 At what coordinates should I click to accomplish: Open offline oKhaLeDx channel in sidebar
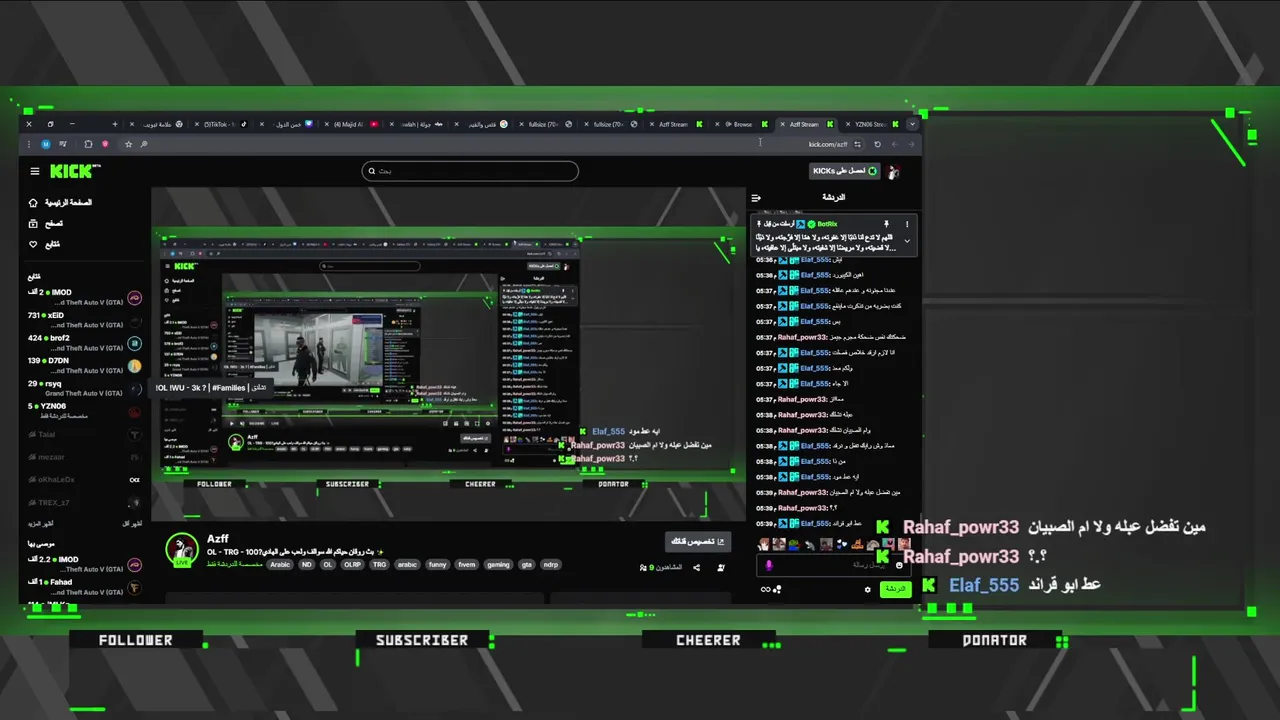tap(85, 479)
